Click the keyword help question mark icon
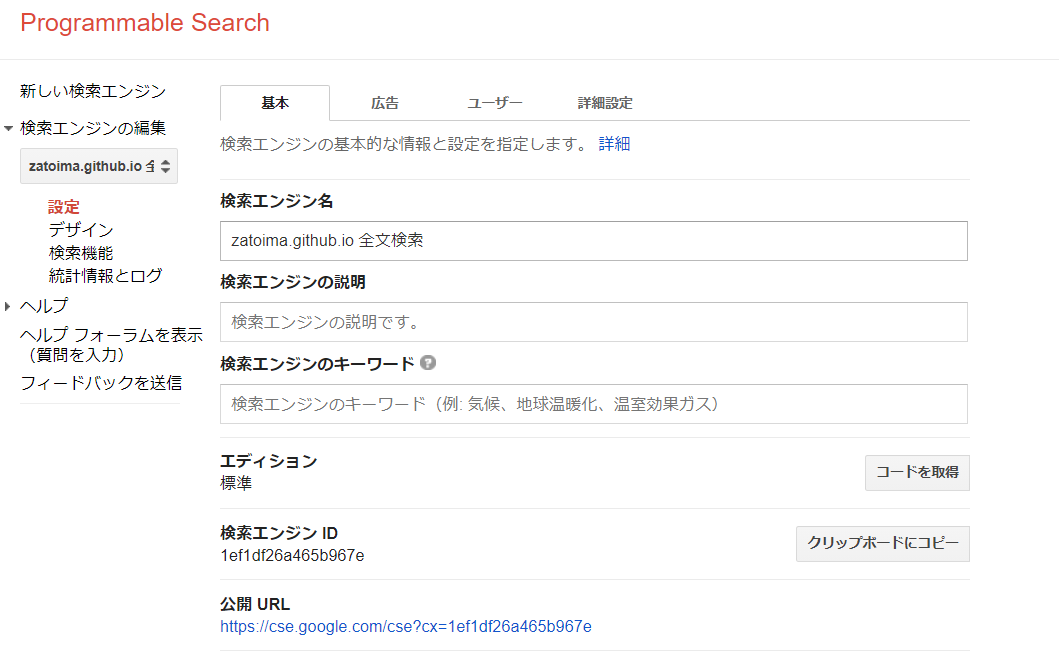Image resolution: width=1059 pixels, height=651 pixels. tap(428, 363)
